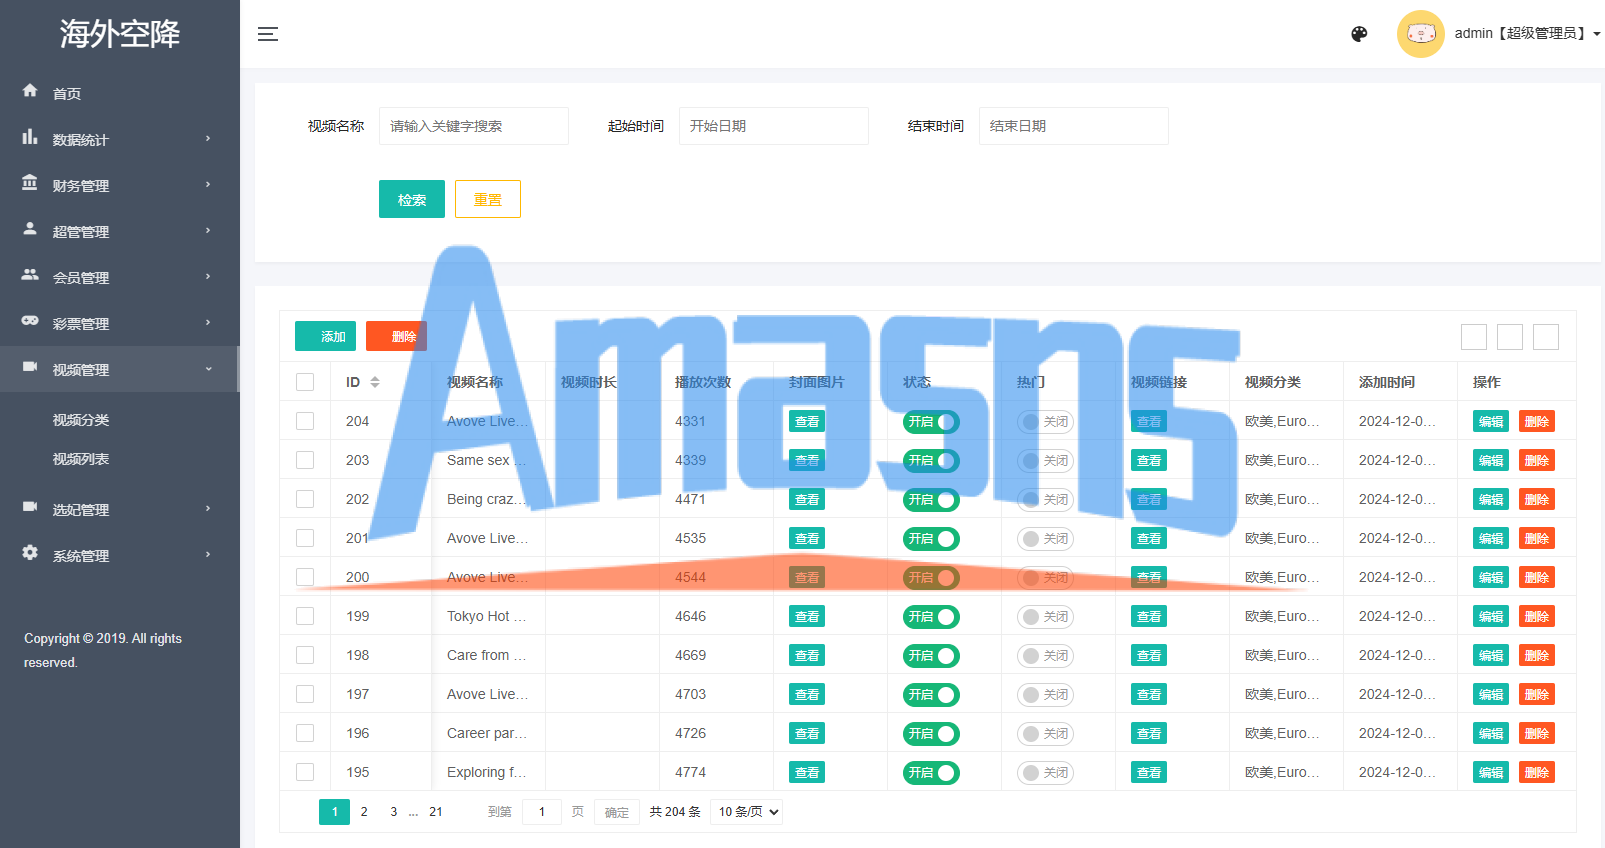Viewport: 1605px width, 848px height.
Task: Click the camera icon for 选妃管理
Action: tap(30, 507)
